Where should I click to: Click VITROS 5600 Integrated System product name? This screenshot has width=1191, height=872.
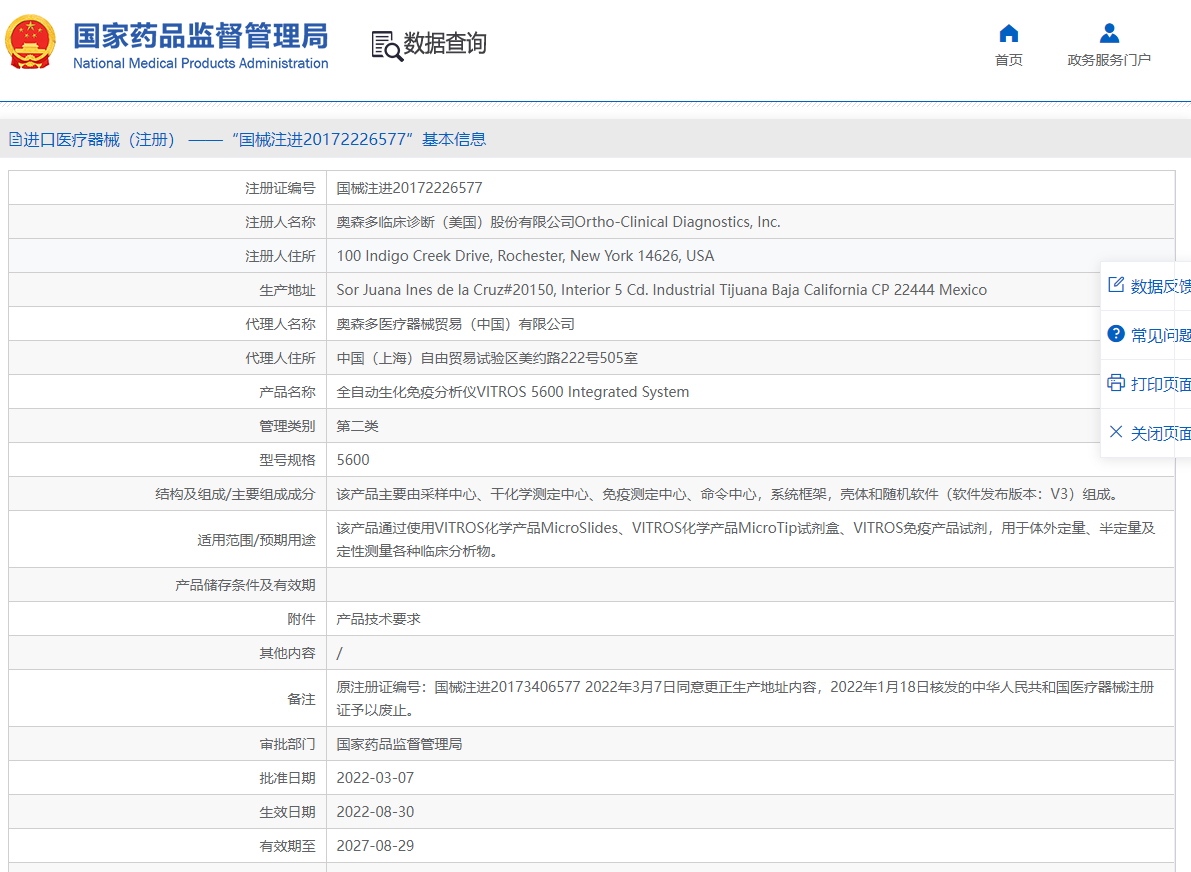coord(513,392)
